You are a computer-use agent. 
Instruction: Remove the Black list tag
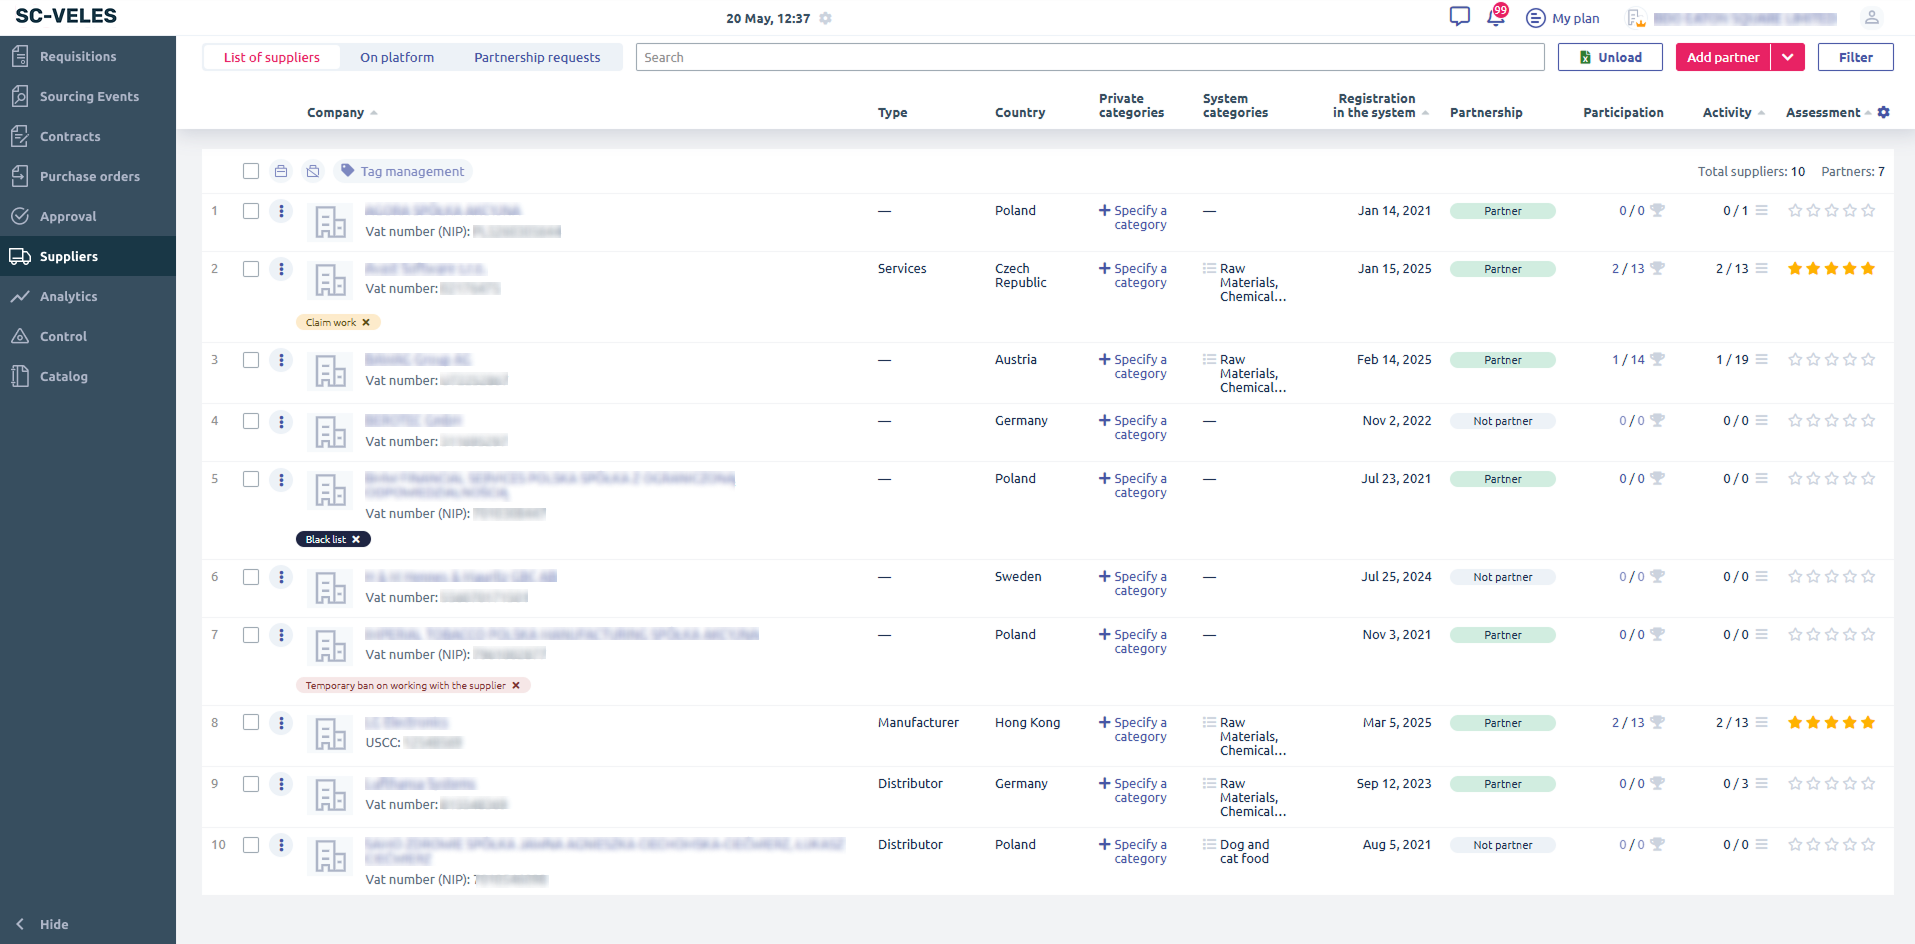356,539
